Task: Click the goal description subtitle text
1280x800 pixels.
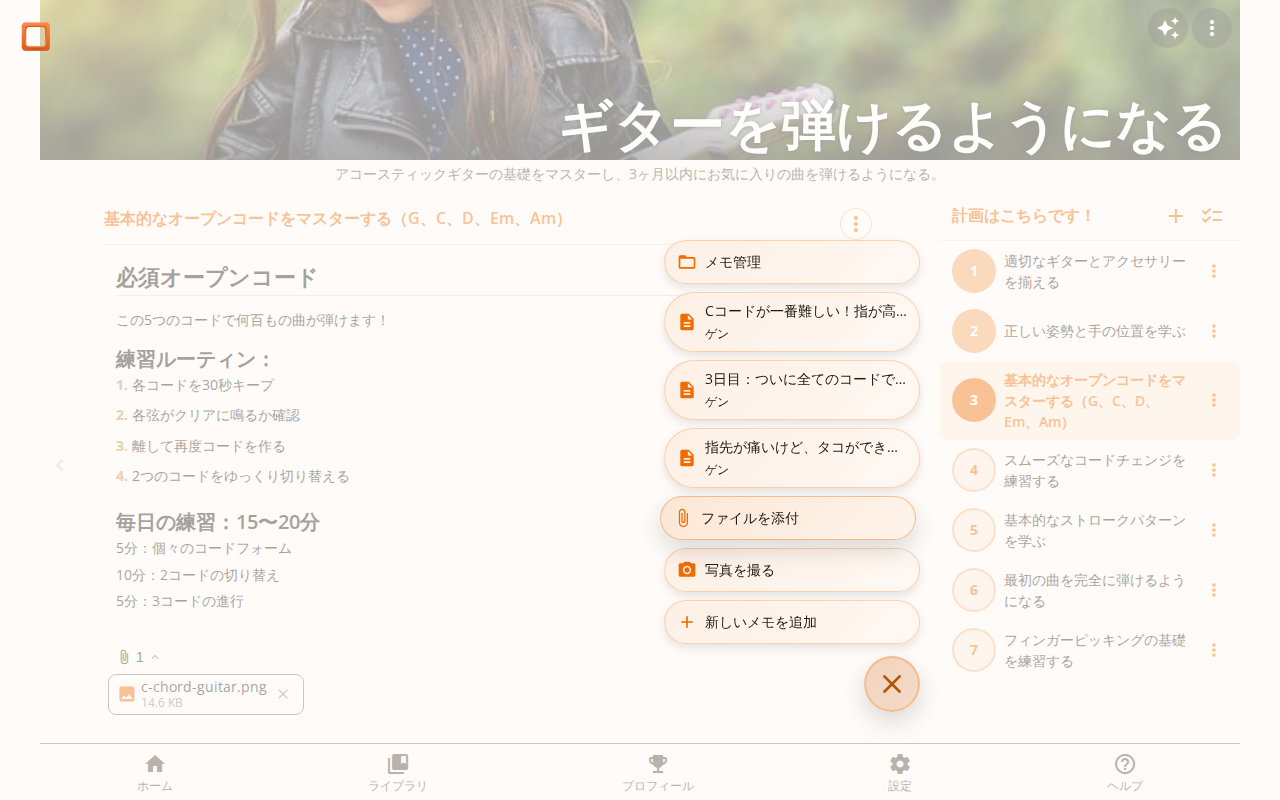Action: click(x=640, y=174)
